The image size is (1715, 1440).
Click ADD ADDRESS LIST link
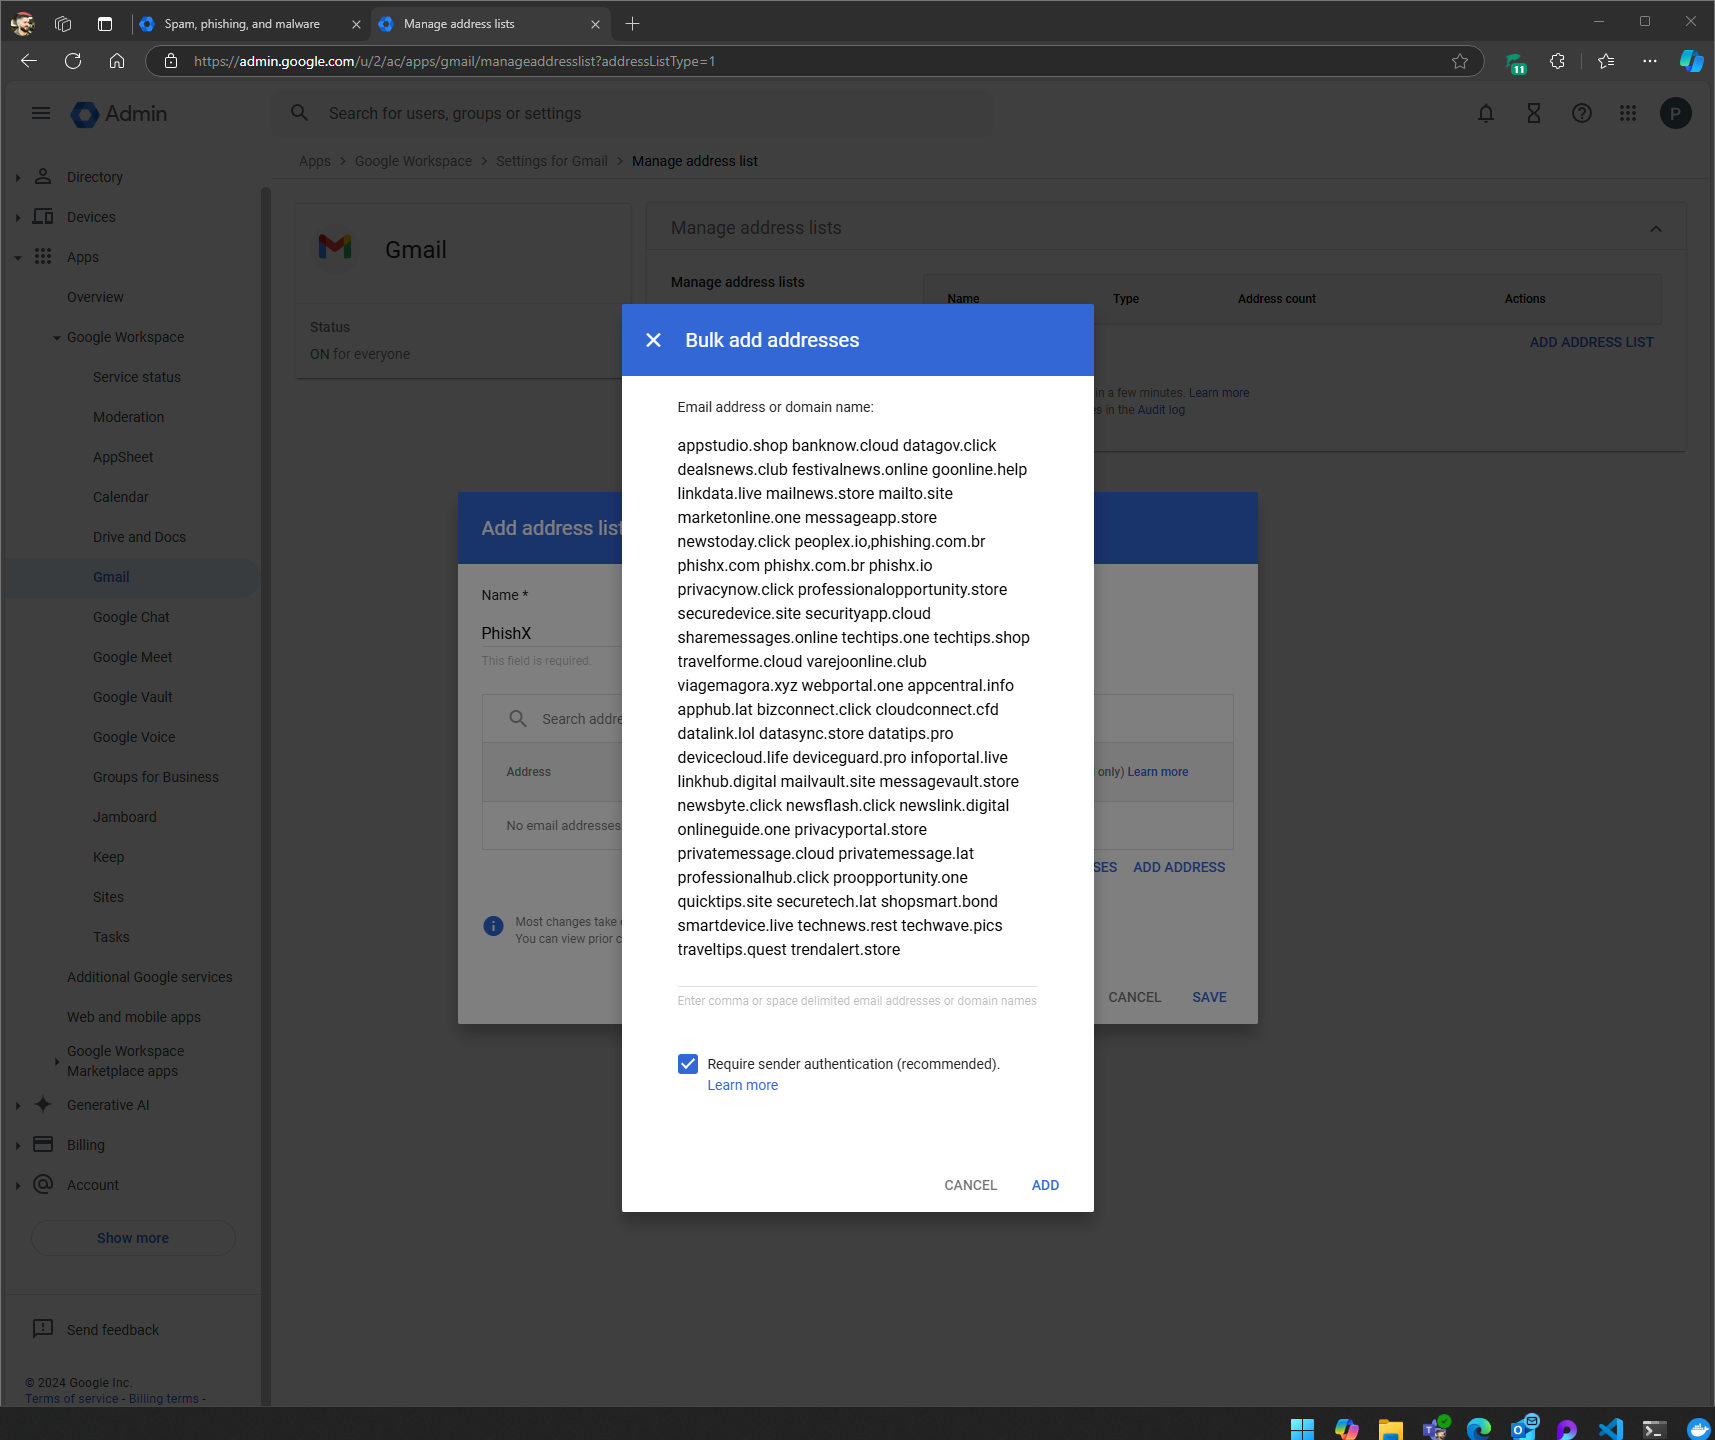pyautogui.click(x=1591, y=342)
